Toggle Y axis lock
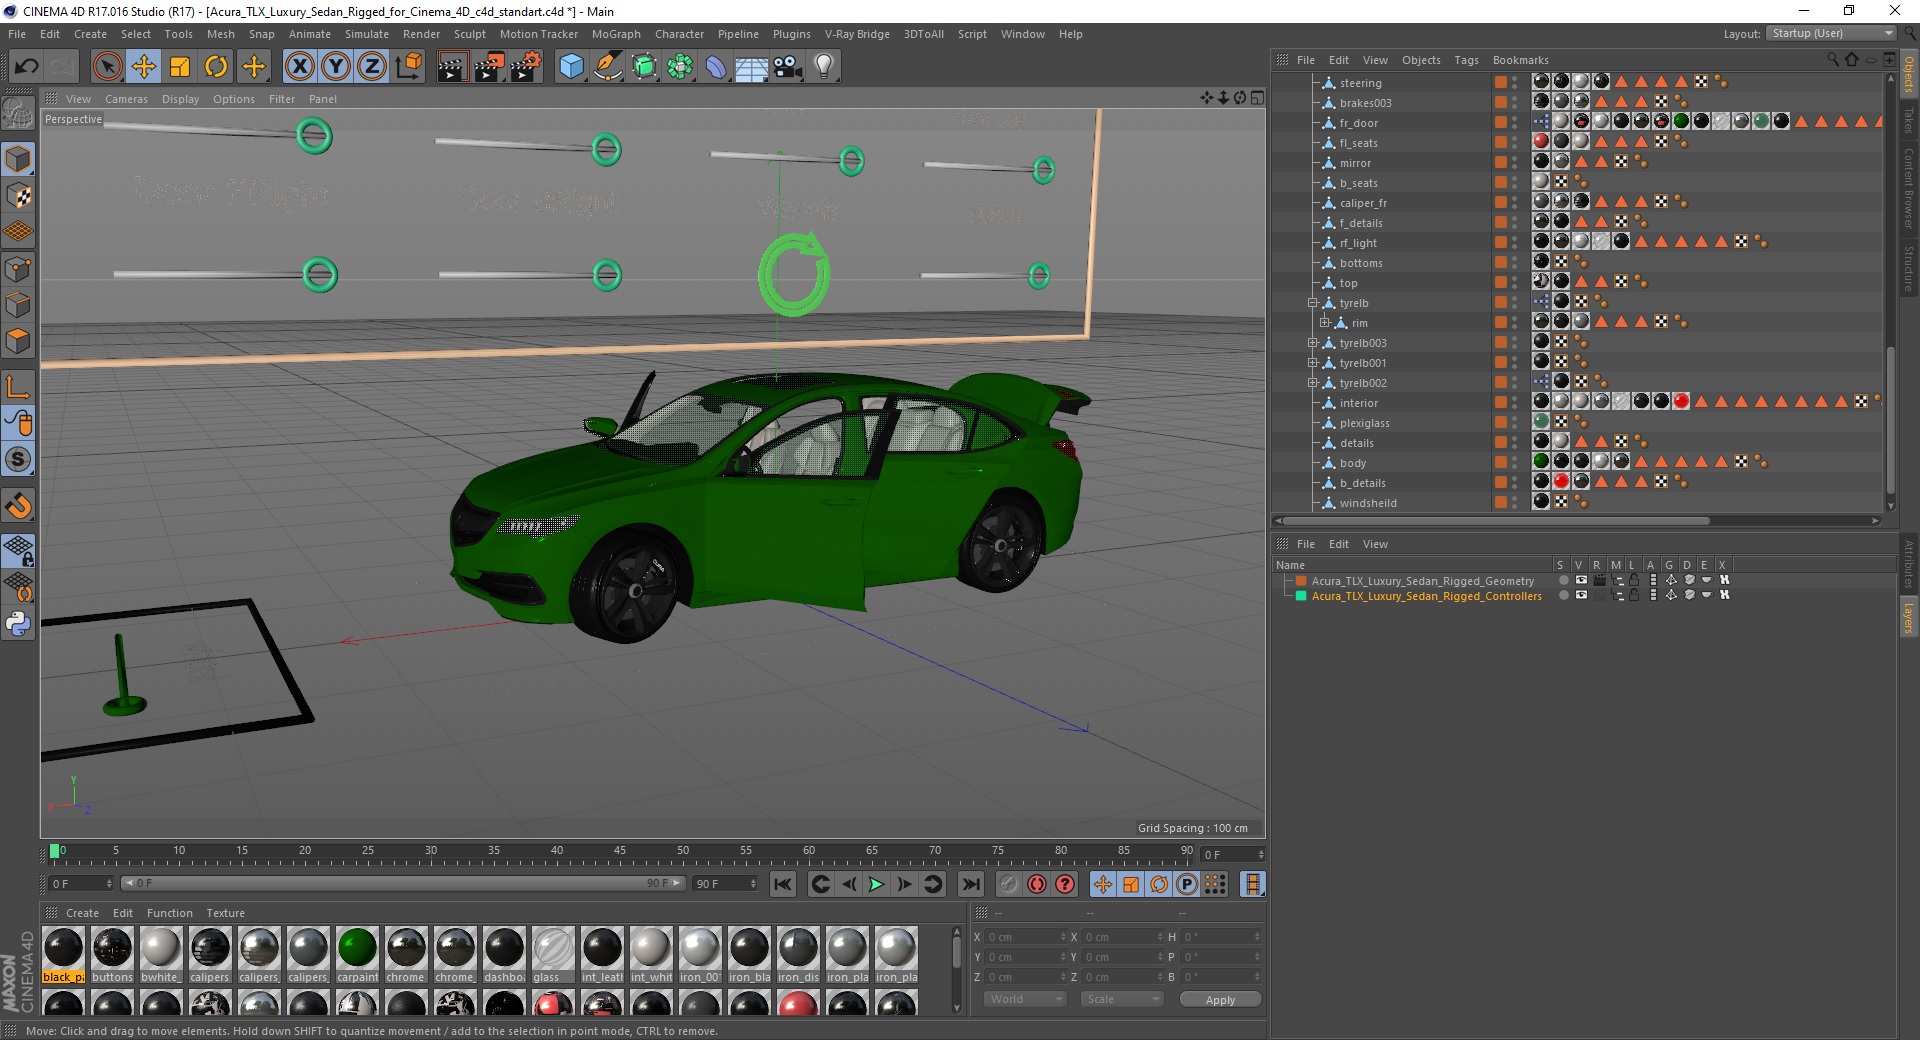Image resolution: width=1920 pixels, height=1040 pixels. coord(336,67)
